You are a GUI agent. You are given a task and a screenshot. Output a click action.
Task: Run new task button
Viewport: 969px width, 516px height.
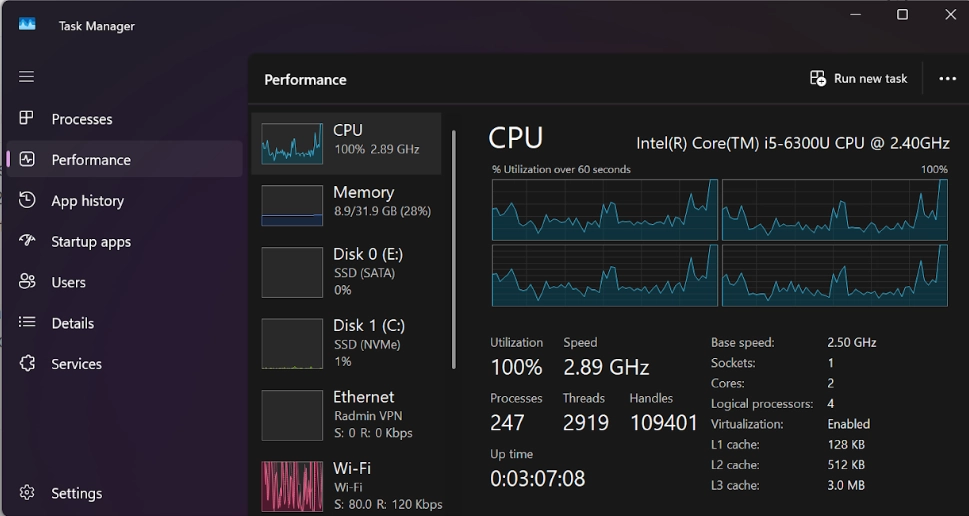pos(858,78)
